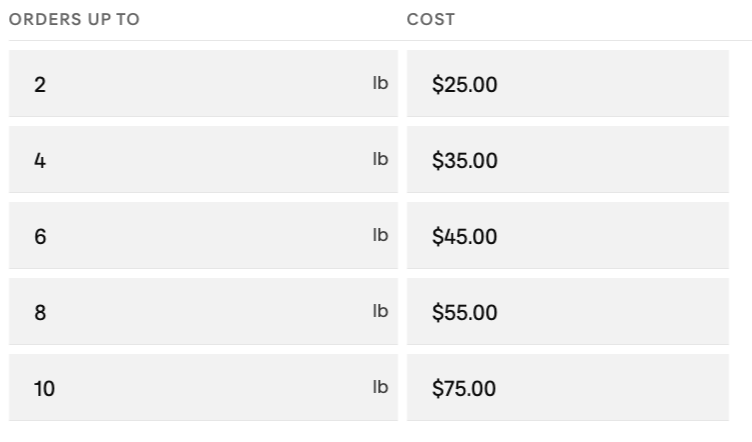The height and width of the screenshot is (442, 752).
Task: Click the 2 lb weight limit field
Action: click(203, 83)
